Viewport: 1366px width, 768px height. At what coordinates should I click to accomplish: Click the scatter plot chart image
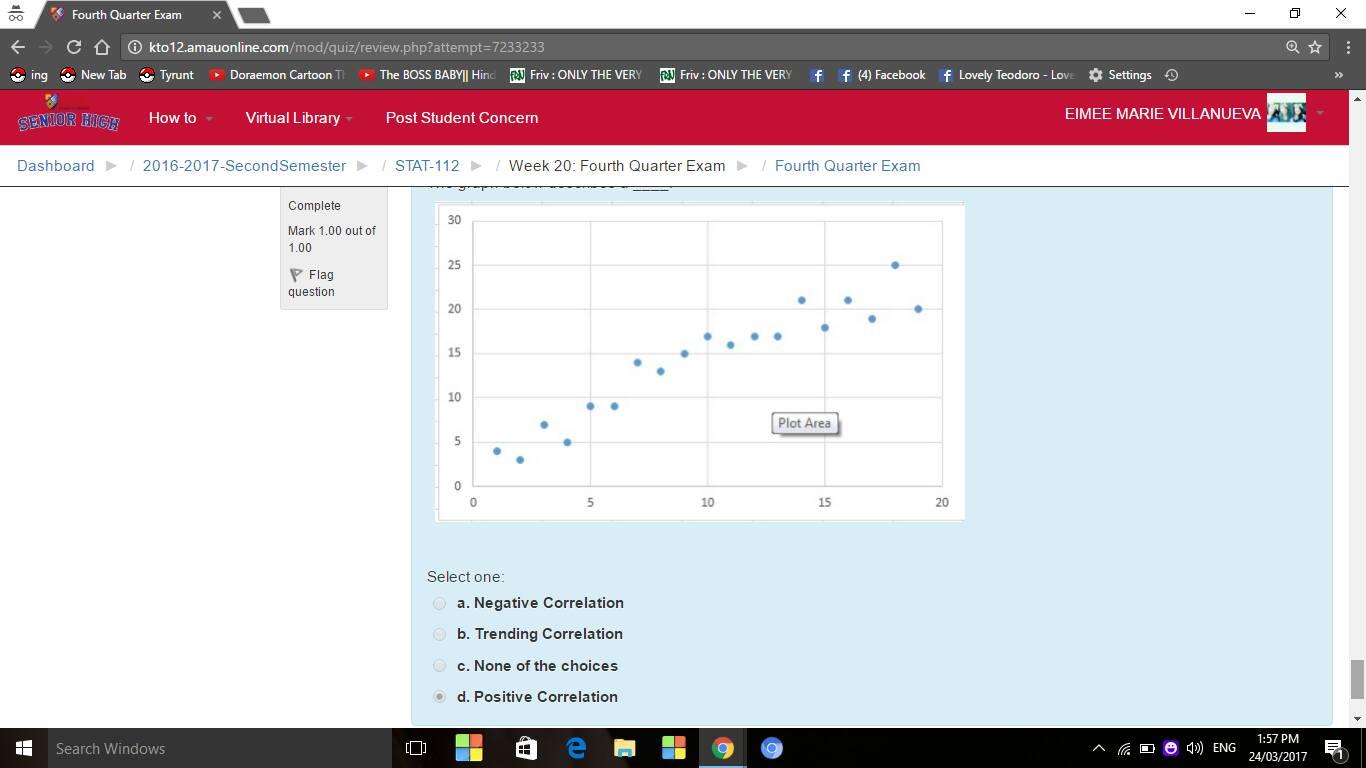pos(700,362)
